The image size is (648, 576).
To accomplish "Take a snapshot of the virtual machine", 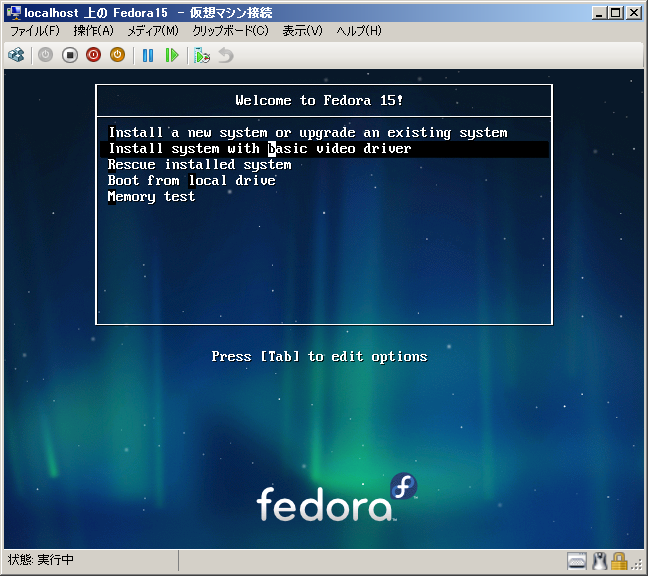I will 202,55.
